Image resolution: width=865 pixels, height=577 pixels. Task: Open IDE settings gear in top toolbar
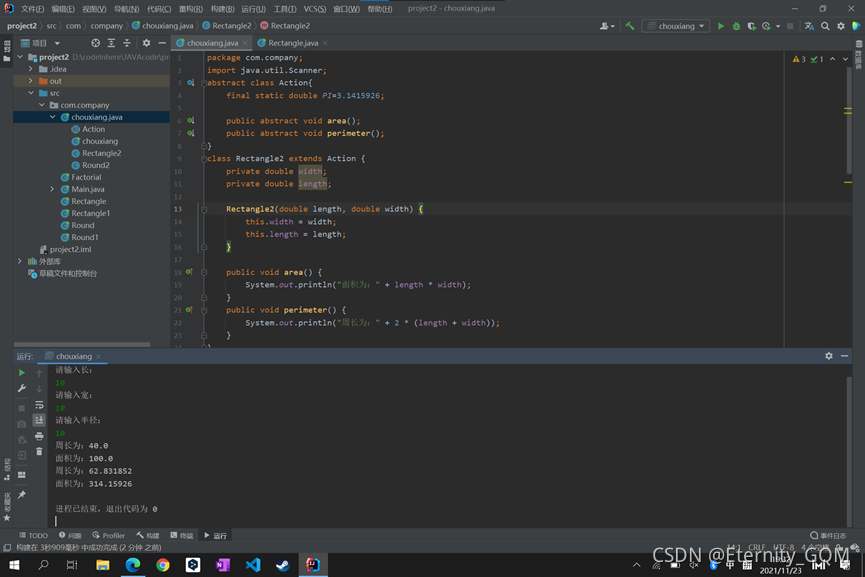coord(841,26)
